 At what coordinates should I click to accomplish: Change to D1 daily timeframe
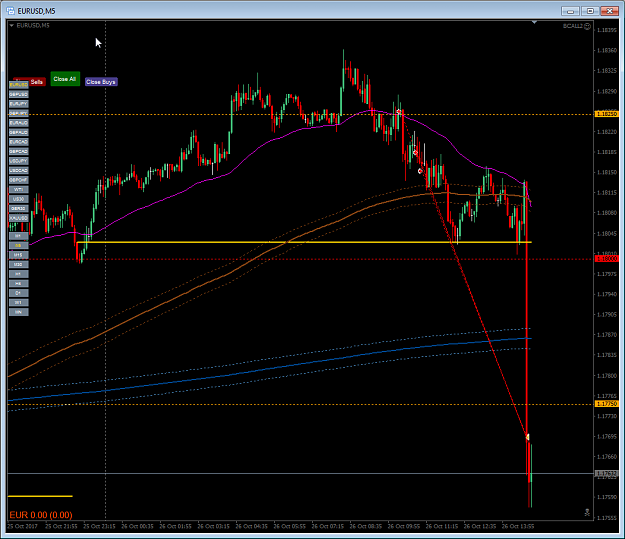coord(19,293)
